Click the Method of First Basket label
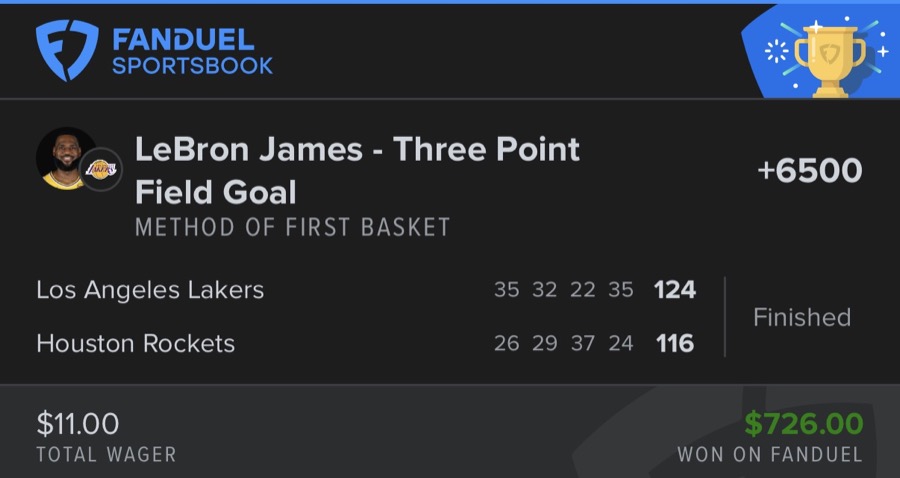 293,227
